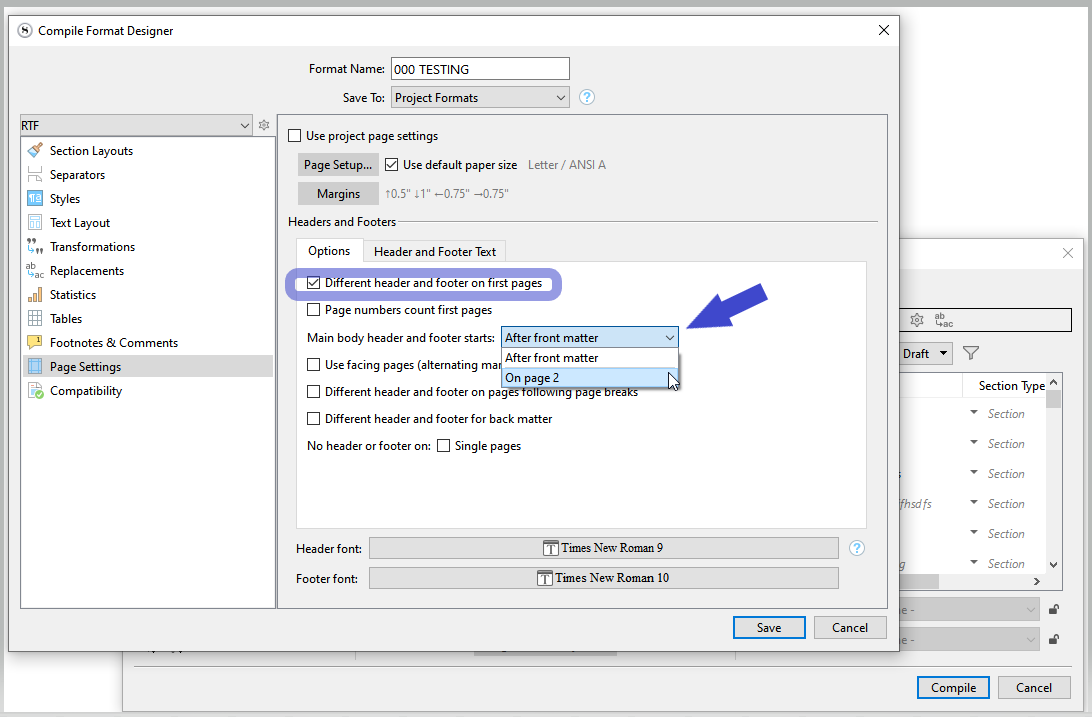Click help icon beside Header font
The width and height of the screenshot is (1092, 717).
click(857, 548)
